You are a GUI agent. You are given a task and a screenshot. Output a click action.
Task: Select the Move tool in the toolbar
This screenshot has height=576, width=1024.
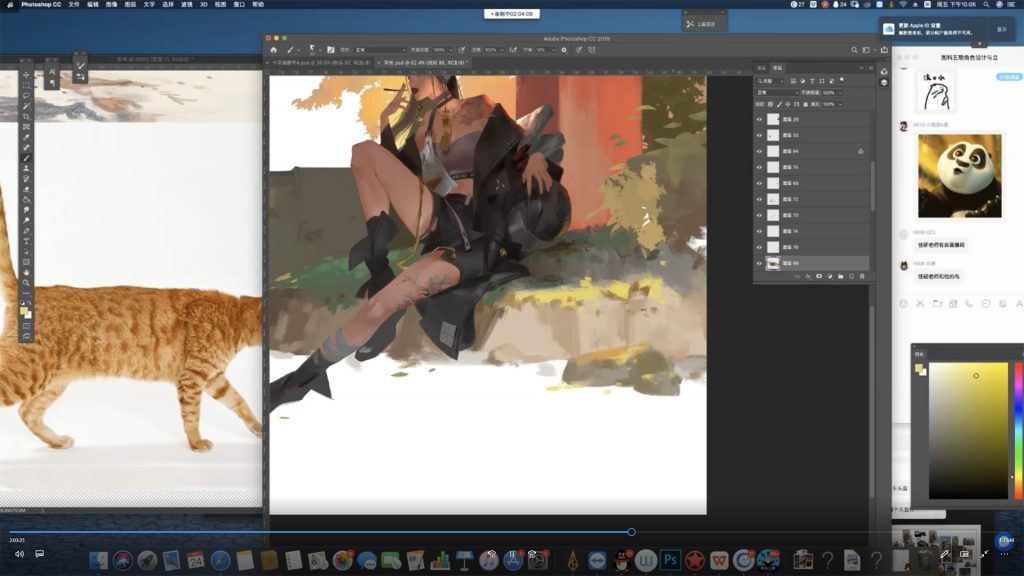pyautogui.click(x=27, y=75)
